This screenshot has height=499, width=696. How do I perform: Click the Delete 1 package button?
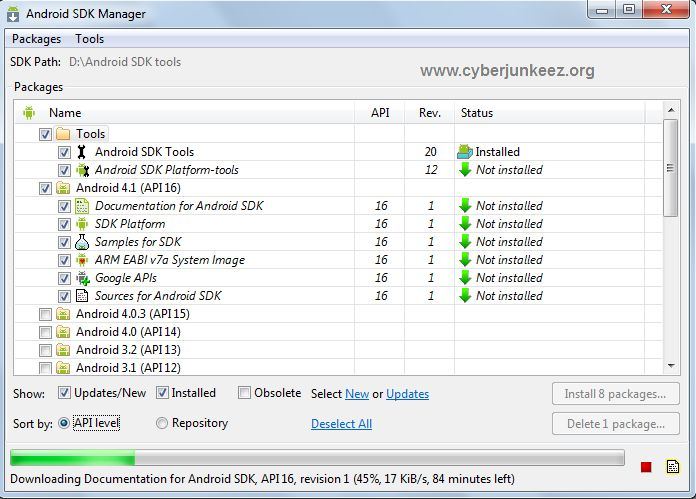[616, 424]
